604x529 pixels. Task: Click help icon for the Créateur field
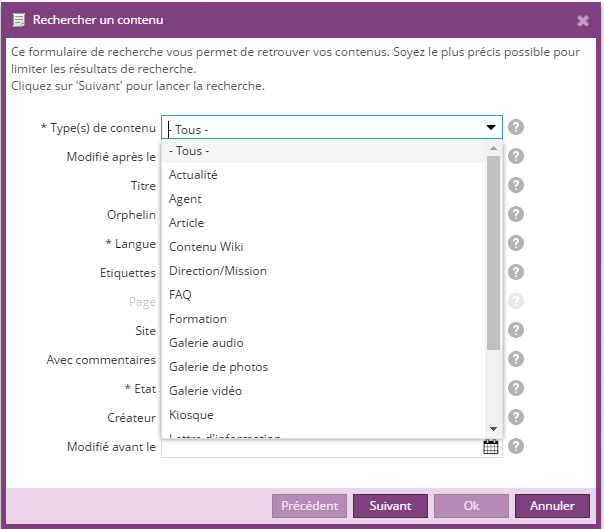[516, 417]
